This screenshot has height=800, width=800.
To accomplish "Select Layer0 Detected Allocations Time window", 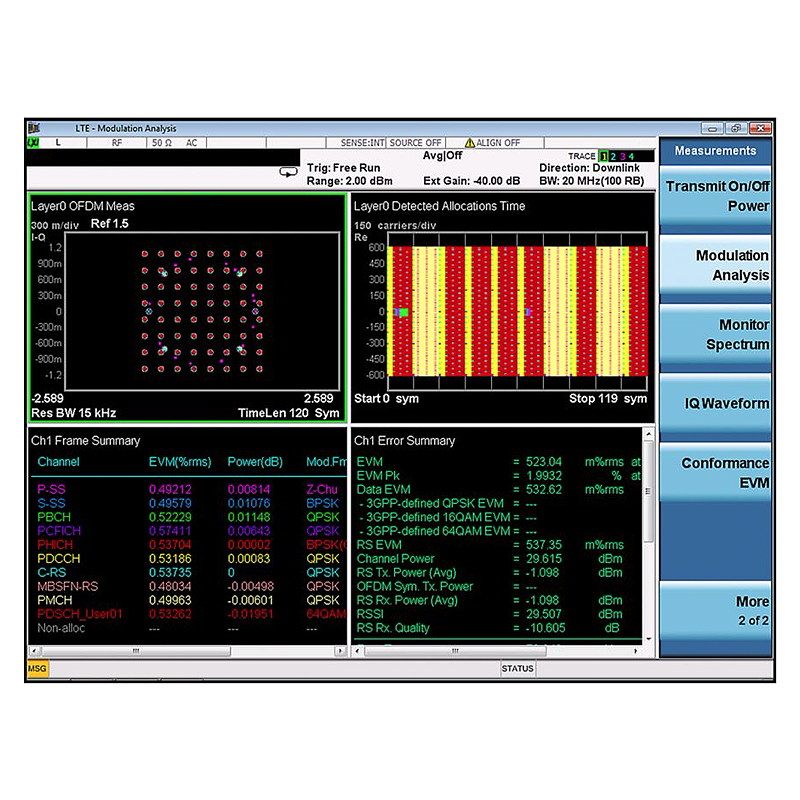I will pos(503,308).
